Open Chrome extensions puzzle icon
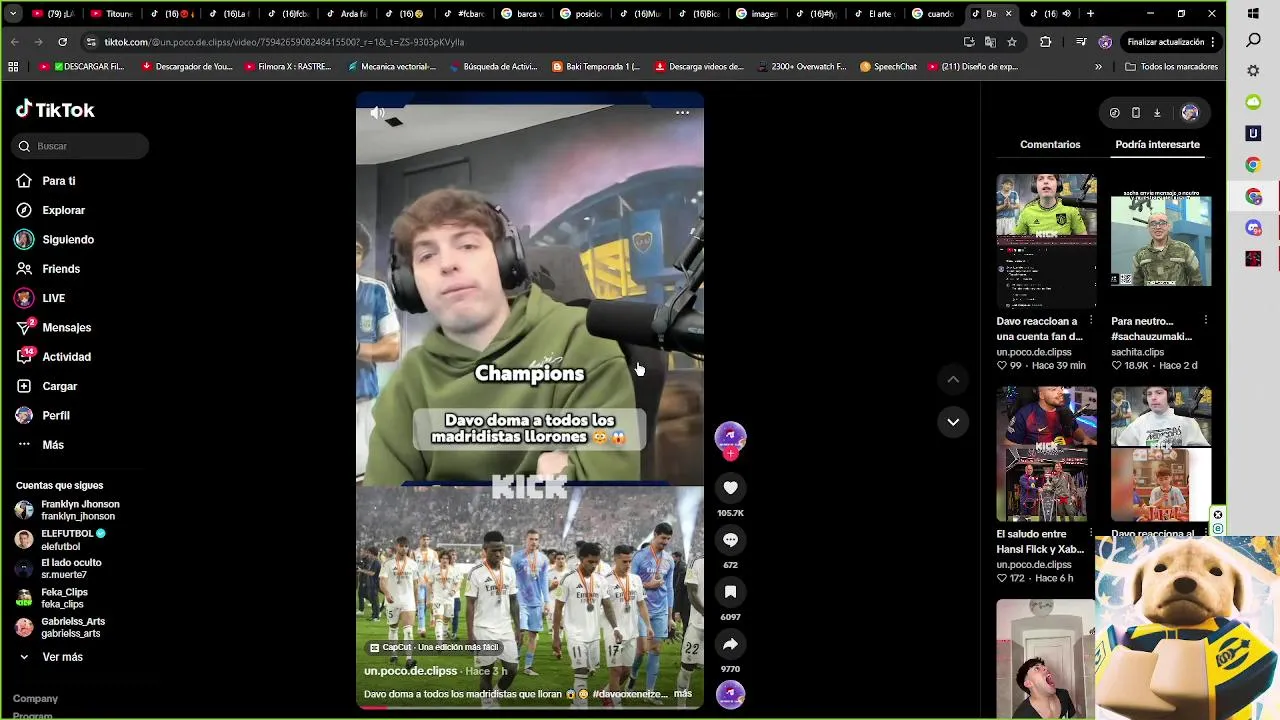1280x720 pixels. tap(1046, 42)
